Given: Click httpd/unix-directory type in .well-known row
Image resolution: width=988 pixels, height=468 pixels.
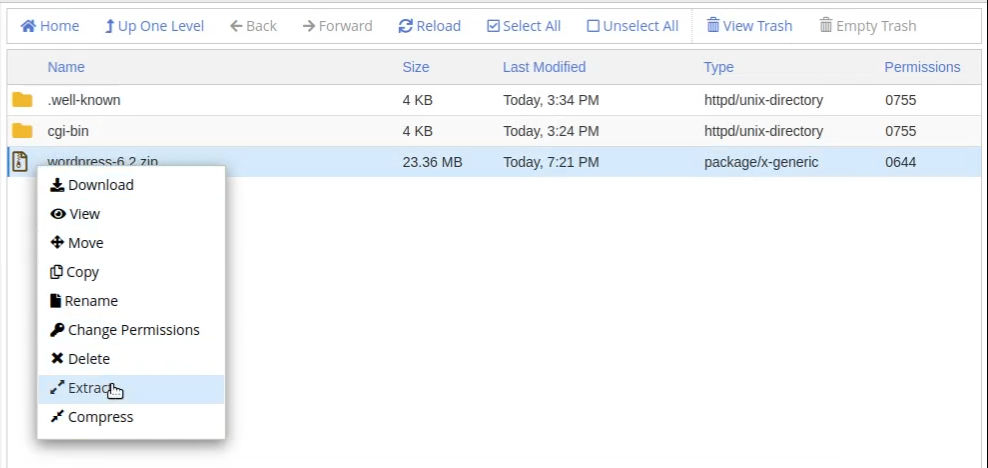Looking at the screenshot, I should point(764,100).
